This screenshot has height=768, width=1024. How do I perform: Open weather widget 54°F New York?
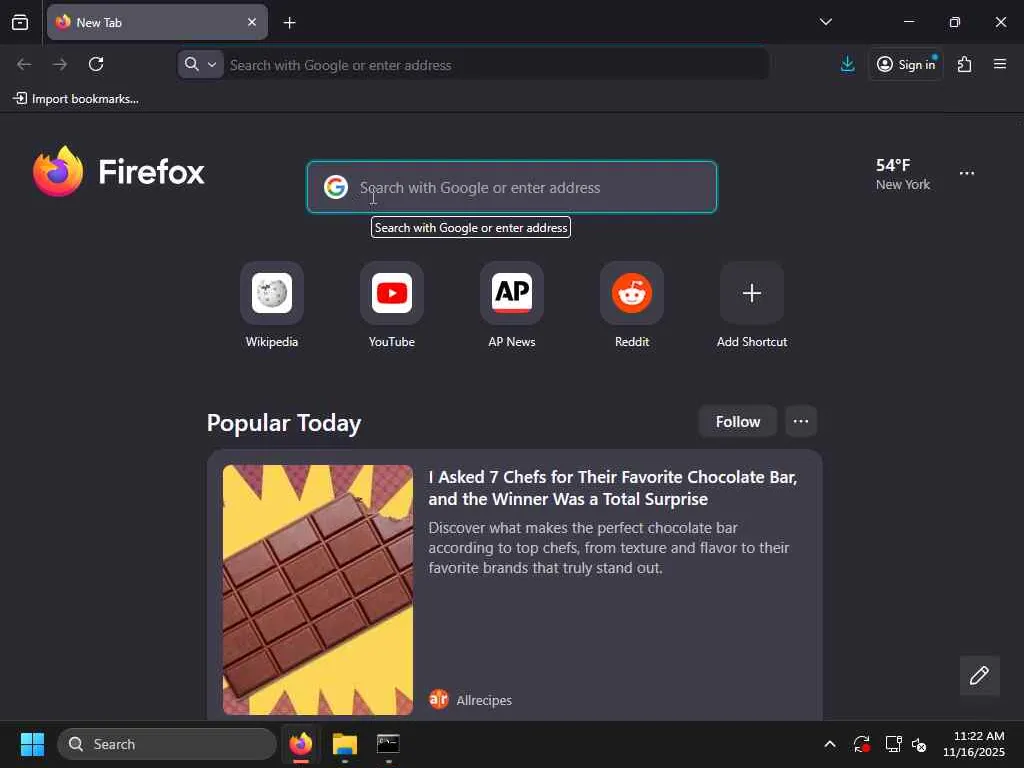coord(903,174)
